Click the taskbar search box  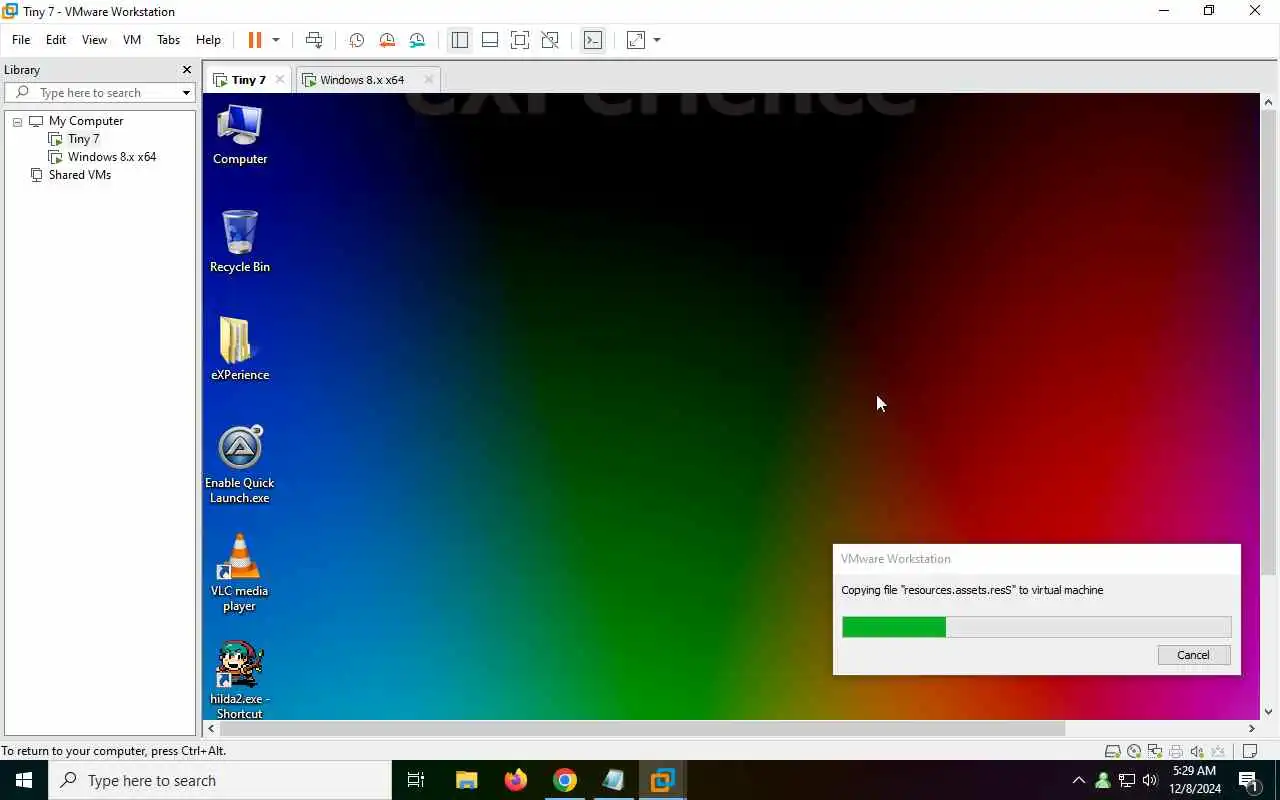tap(220, 780)
